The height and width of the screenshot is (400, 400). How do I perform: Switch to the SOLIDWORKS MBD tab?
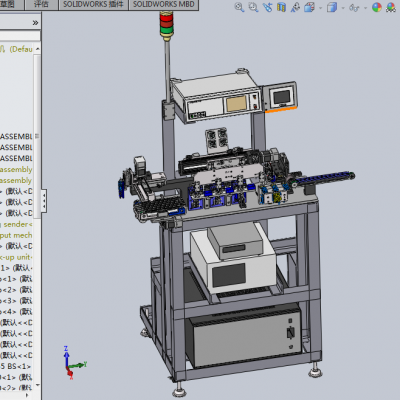point(164,5)
